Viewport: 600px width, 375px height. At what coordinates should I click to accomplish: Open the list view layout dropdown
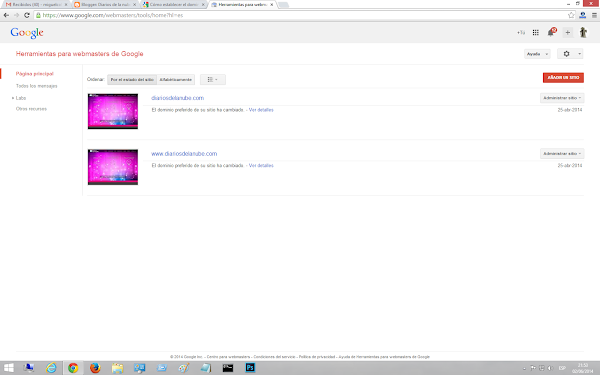(x=213, y=80)
